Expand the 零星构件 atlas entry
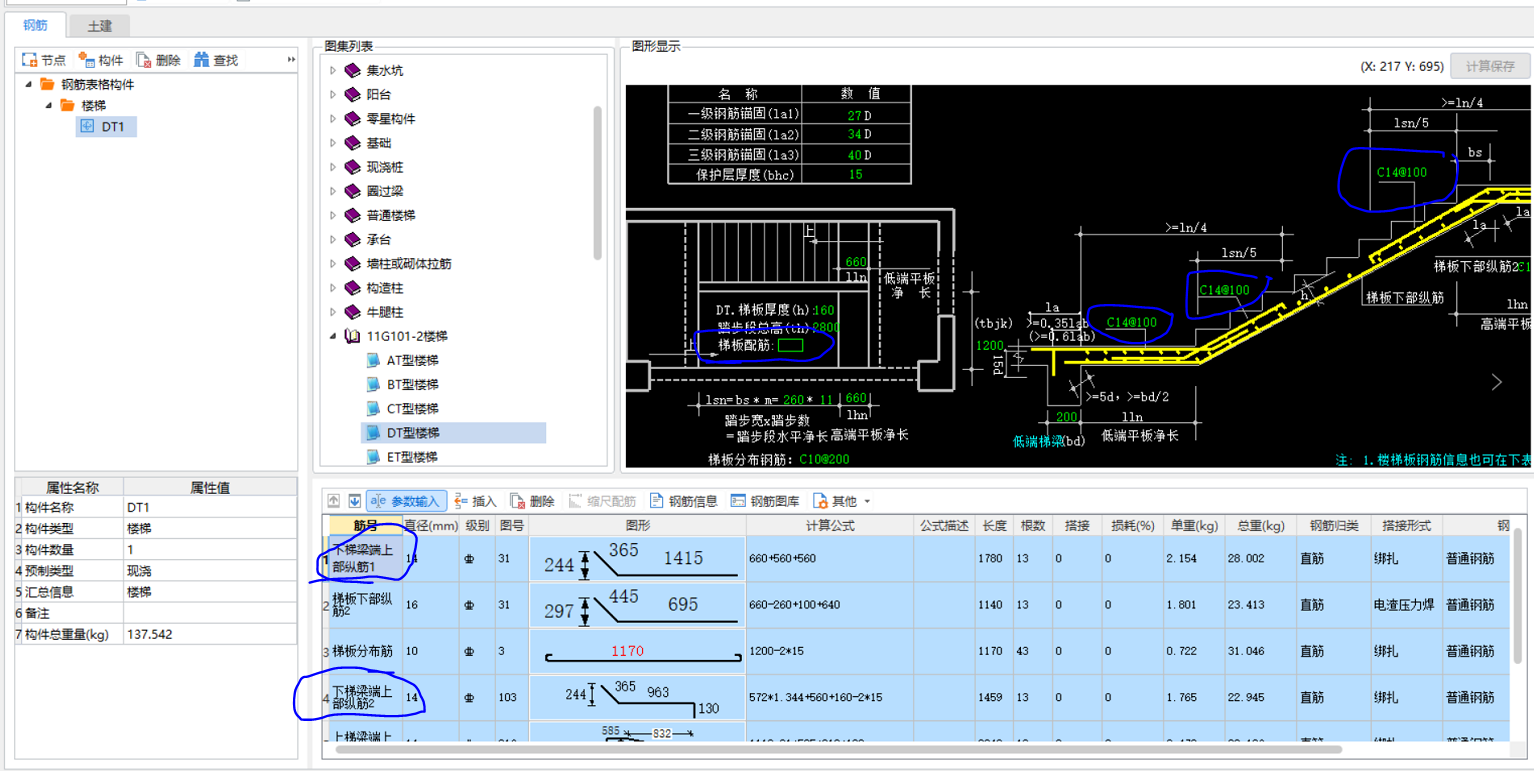Image resolution: width=1534 pixels, height=771 pixels. pos(334,119)
